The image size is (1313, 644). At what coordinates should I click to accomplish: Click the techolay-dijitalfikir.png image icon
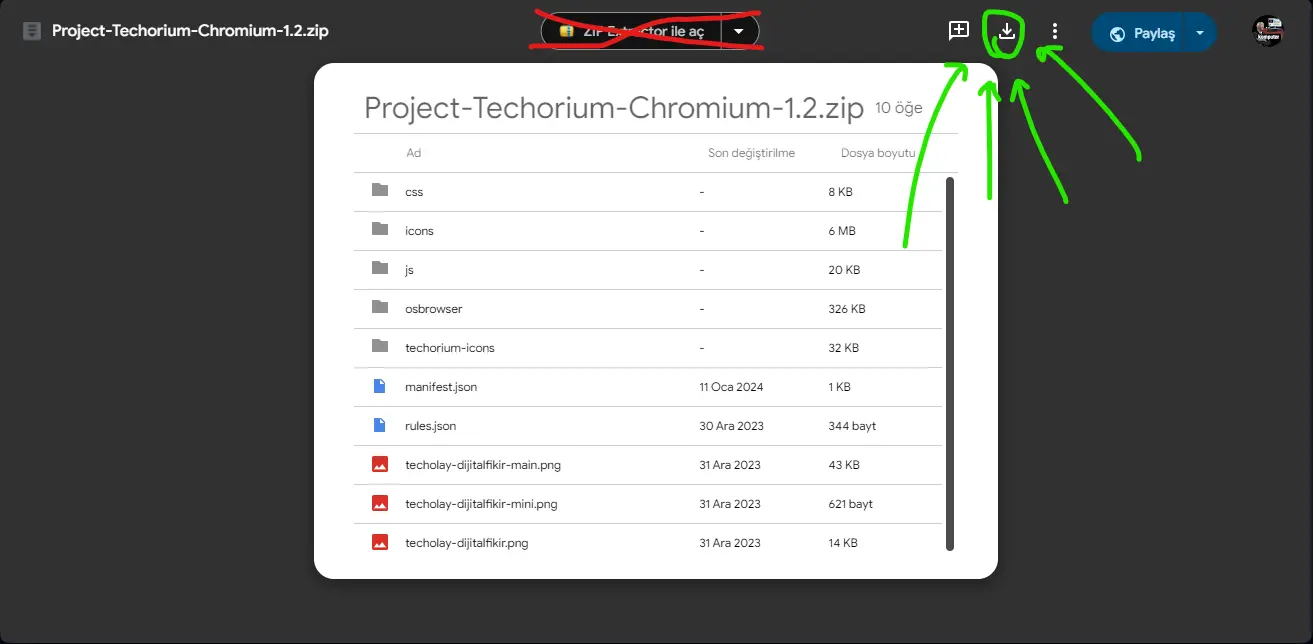click(x=379, y=542)
